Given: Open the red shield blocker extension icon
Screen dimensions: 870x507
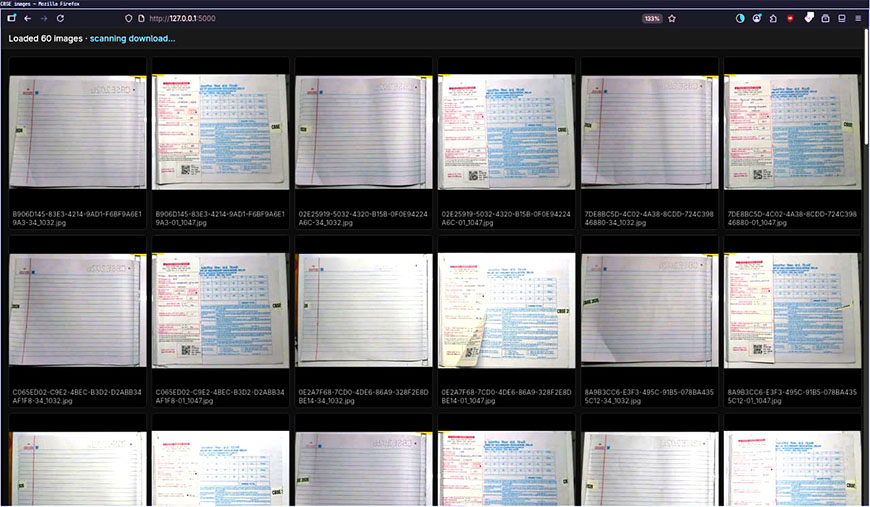Looking at the screenshot, I should (790, 18).
